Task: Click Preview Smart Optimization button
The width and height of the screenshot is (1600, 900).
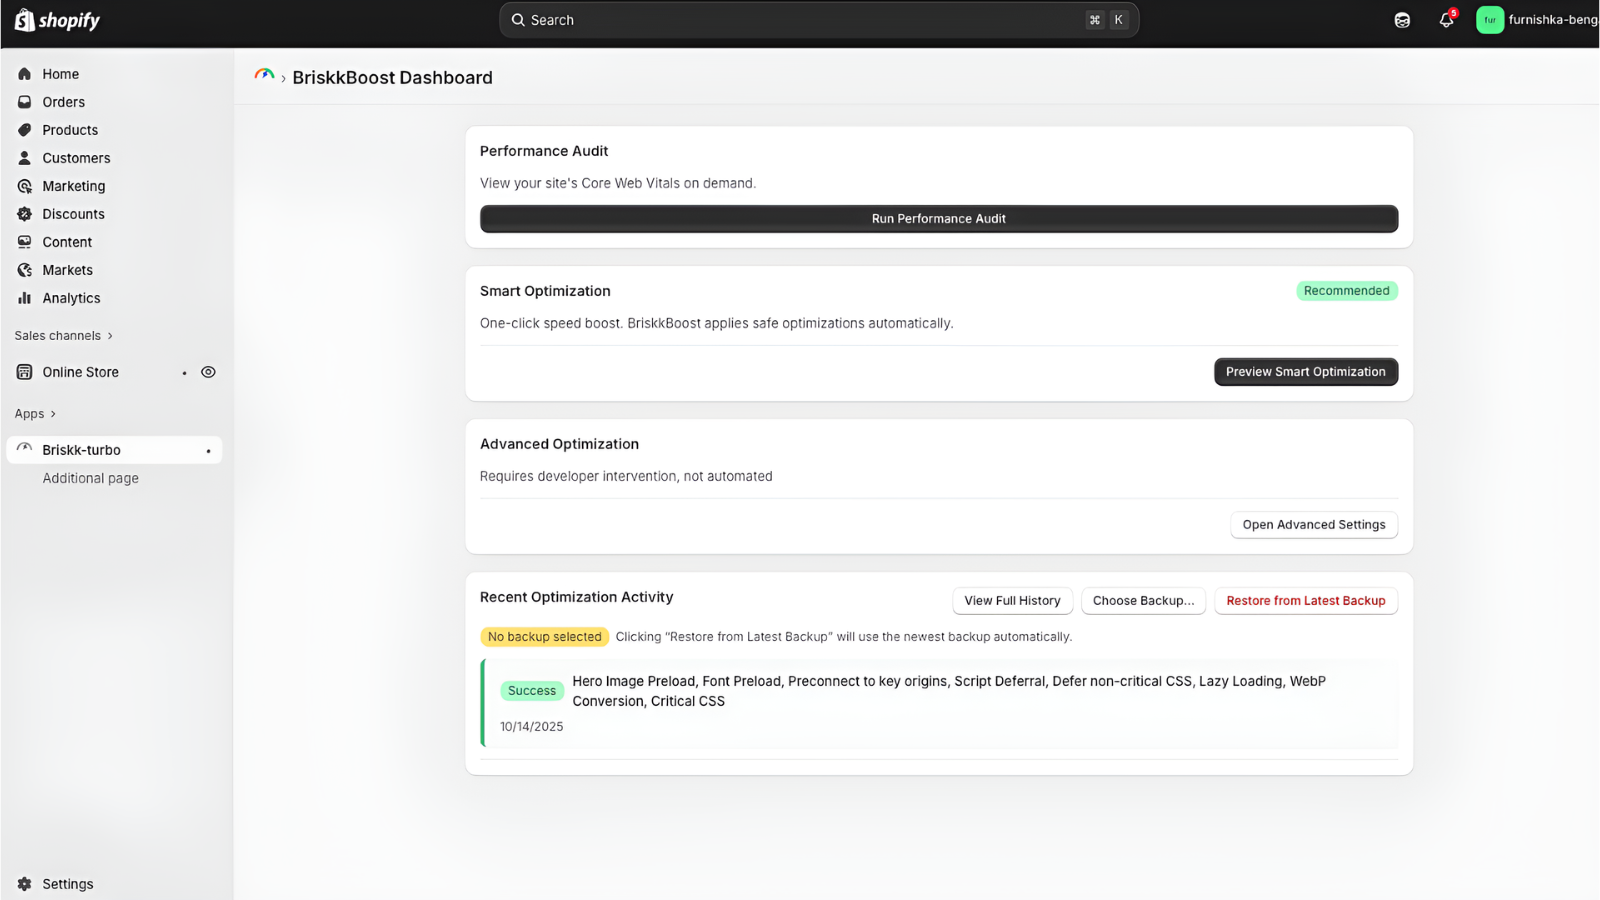Action: click(1305, 372)
